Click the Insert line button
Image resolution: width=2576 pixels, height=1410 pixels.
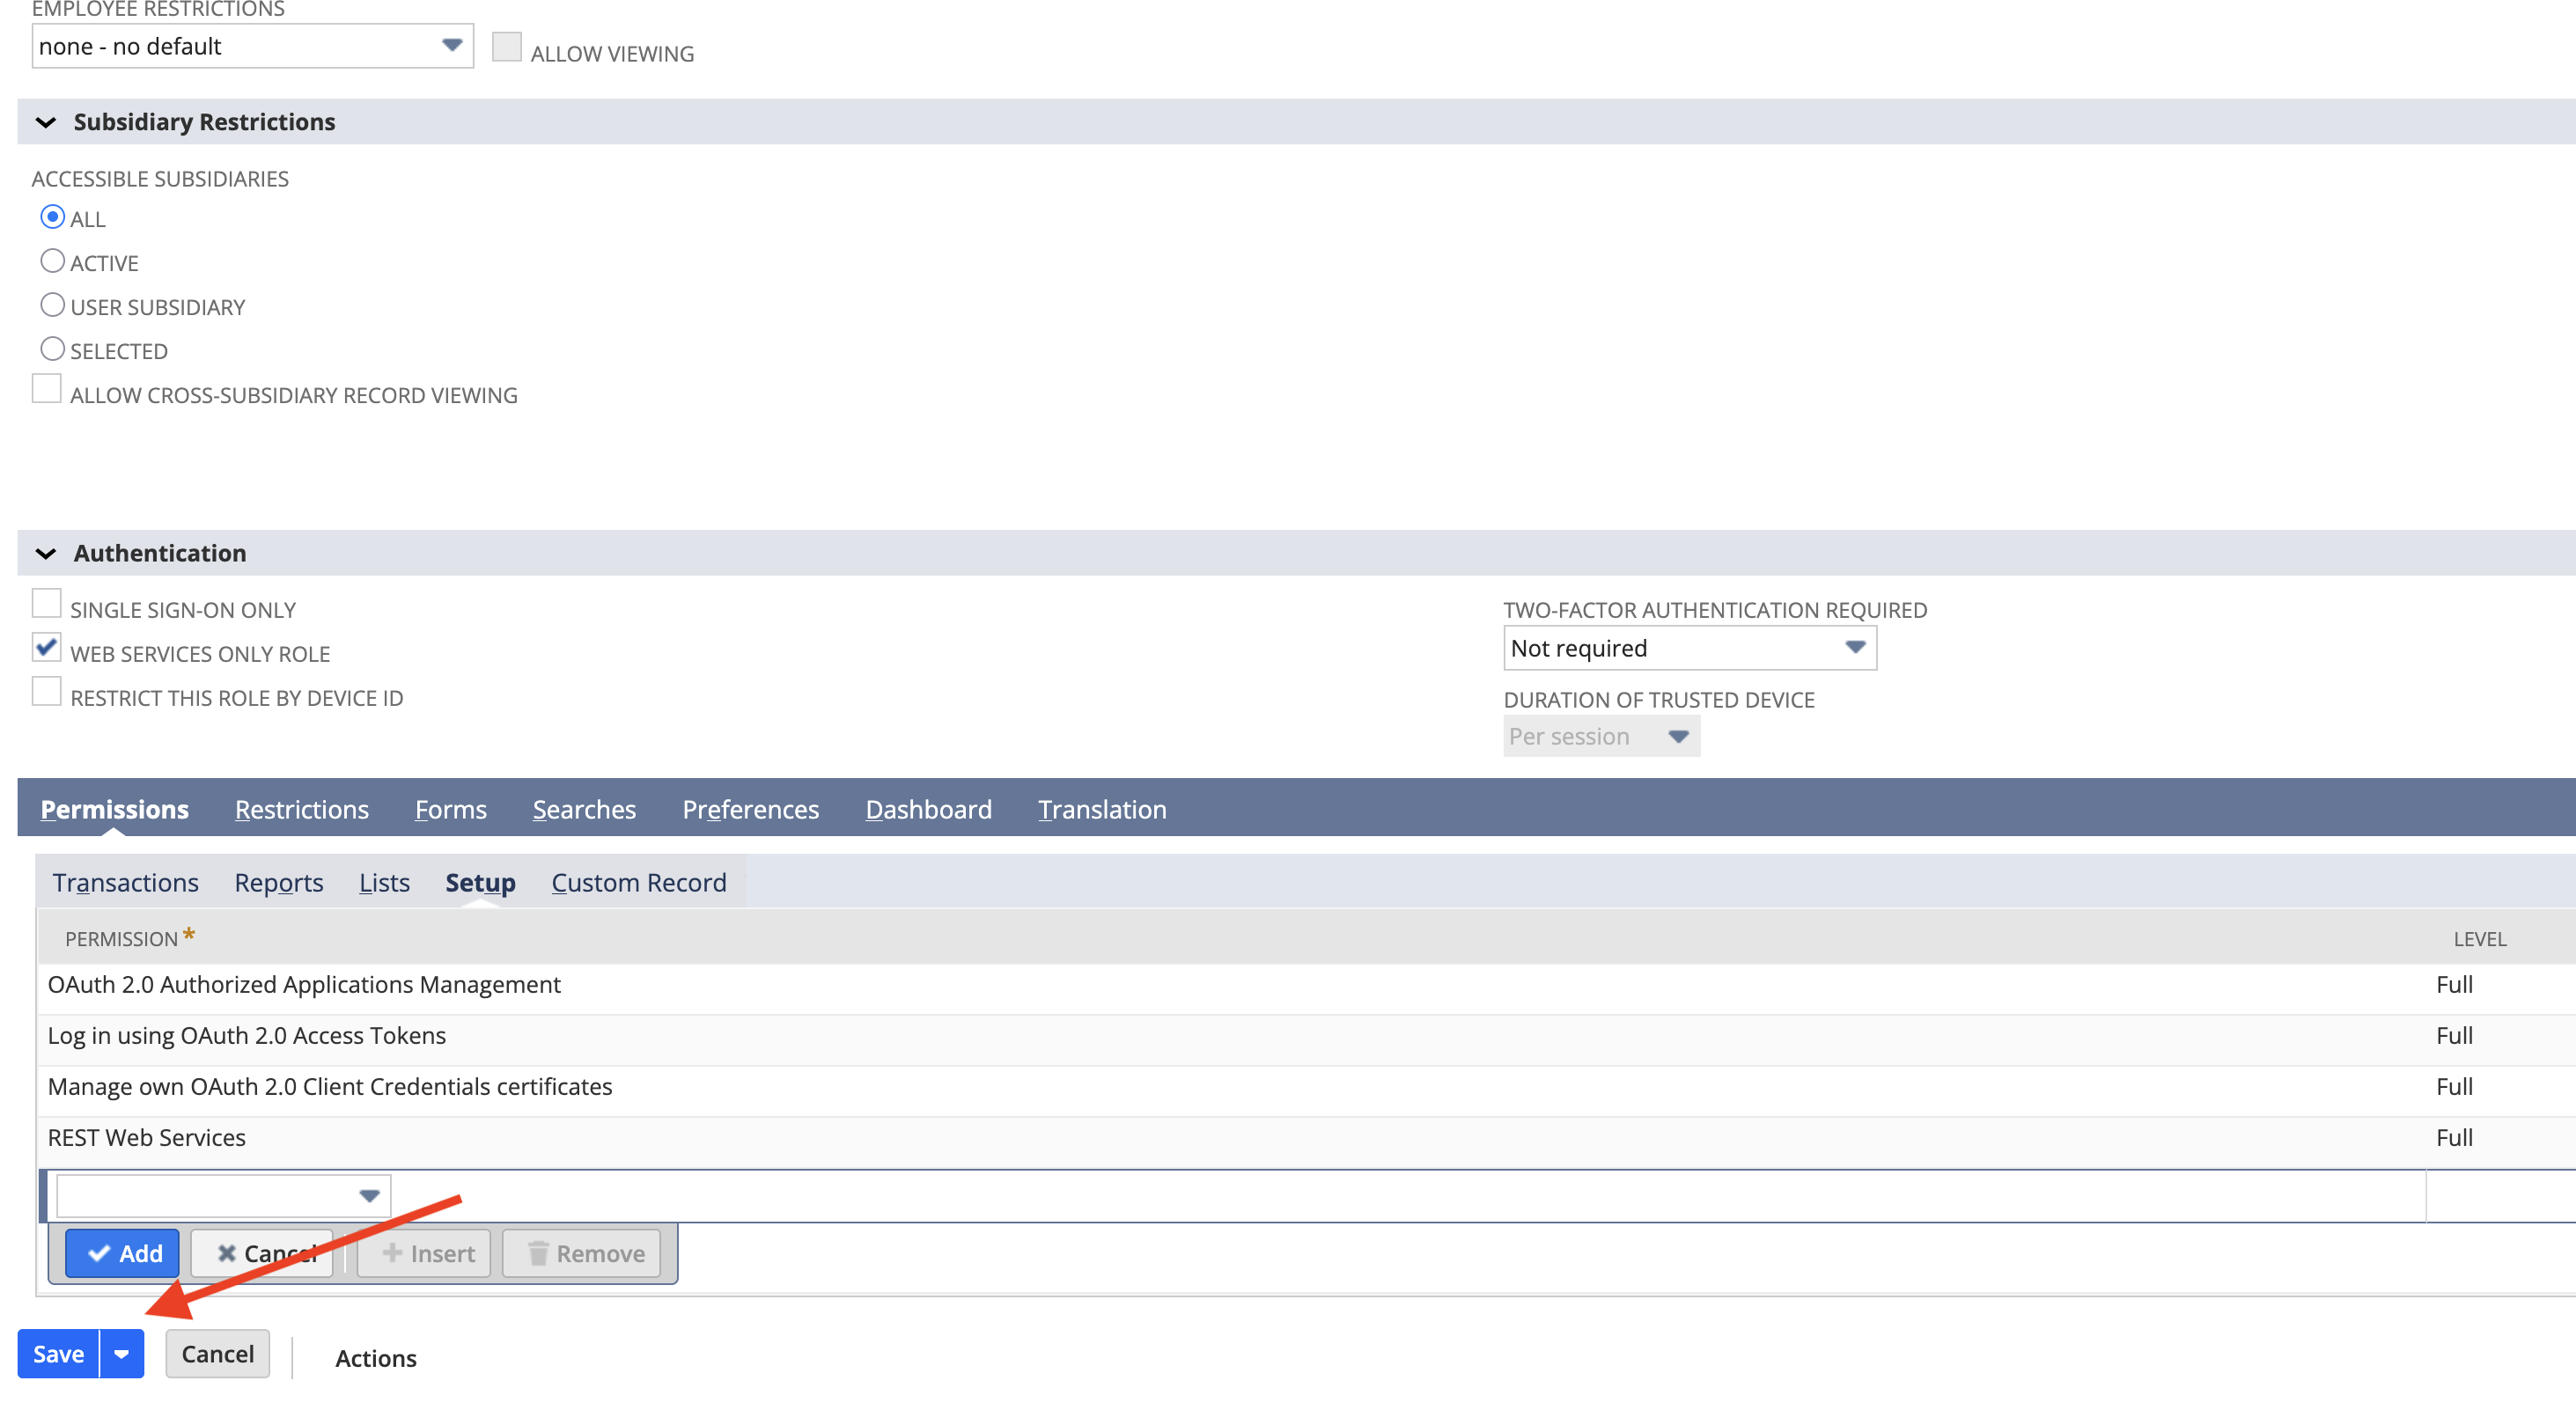tap(424, 1253)
